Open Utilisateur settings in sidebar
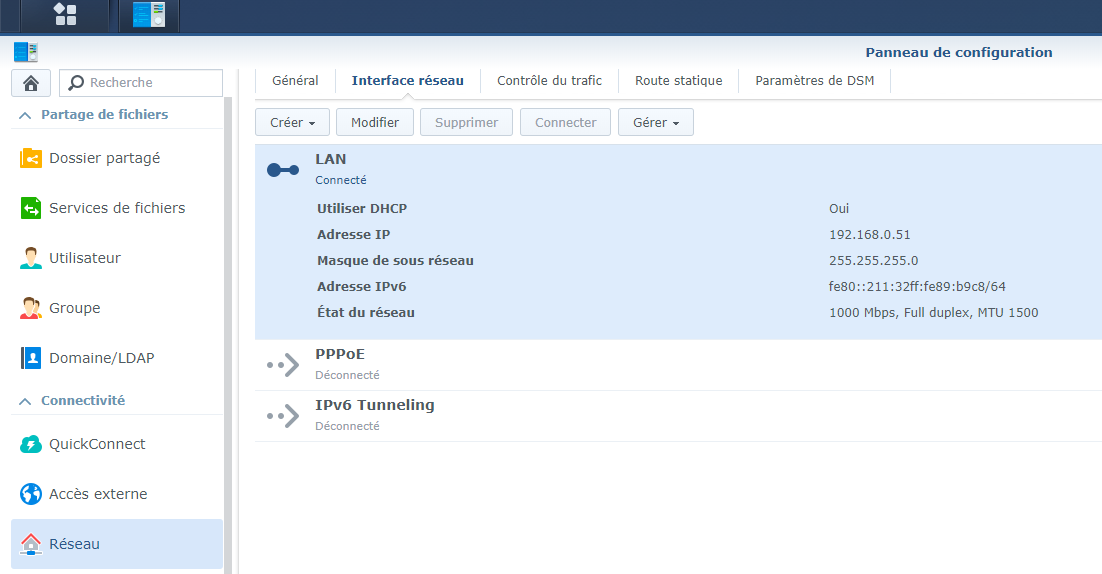Image resolution: width=1102 pixels, height=574 pixels. pyautogui.click(x=117, y=258)
